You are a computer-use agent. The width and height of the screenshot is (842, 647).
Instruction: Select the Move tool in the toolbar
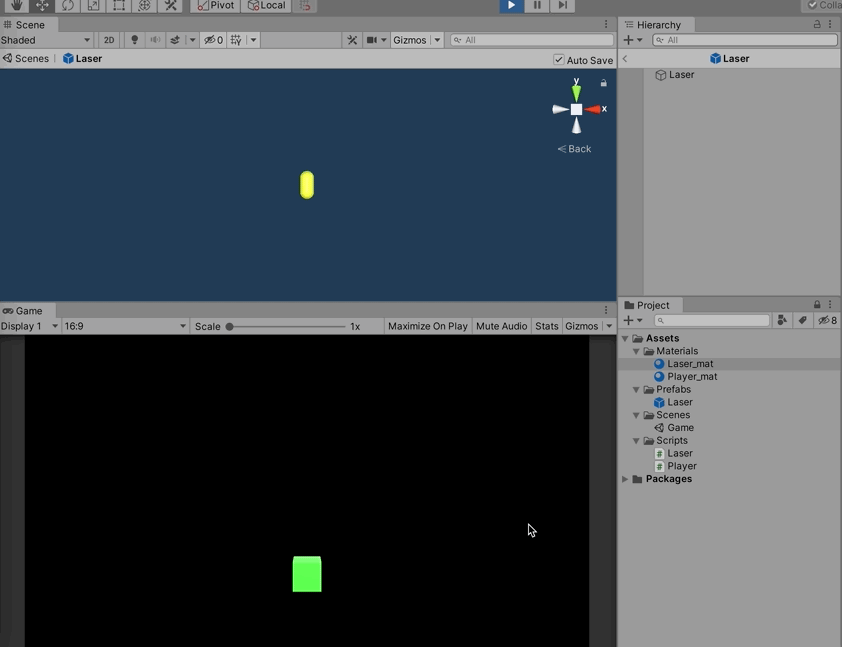[x=42, y=5]
